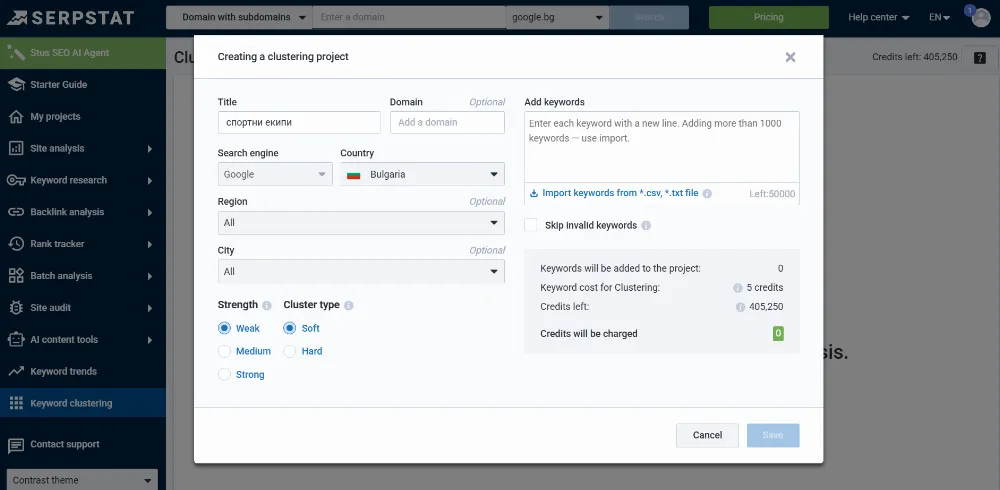1000x490 pixels.
Task: Click the Save button
Action: pyautogui.click(x=773, y=435)
